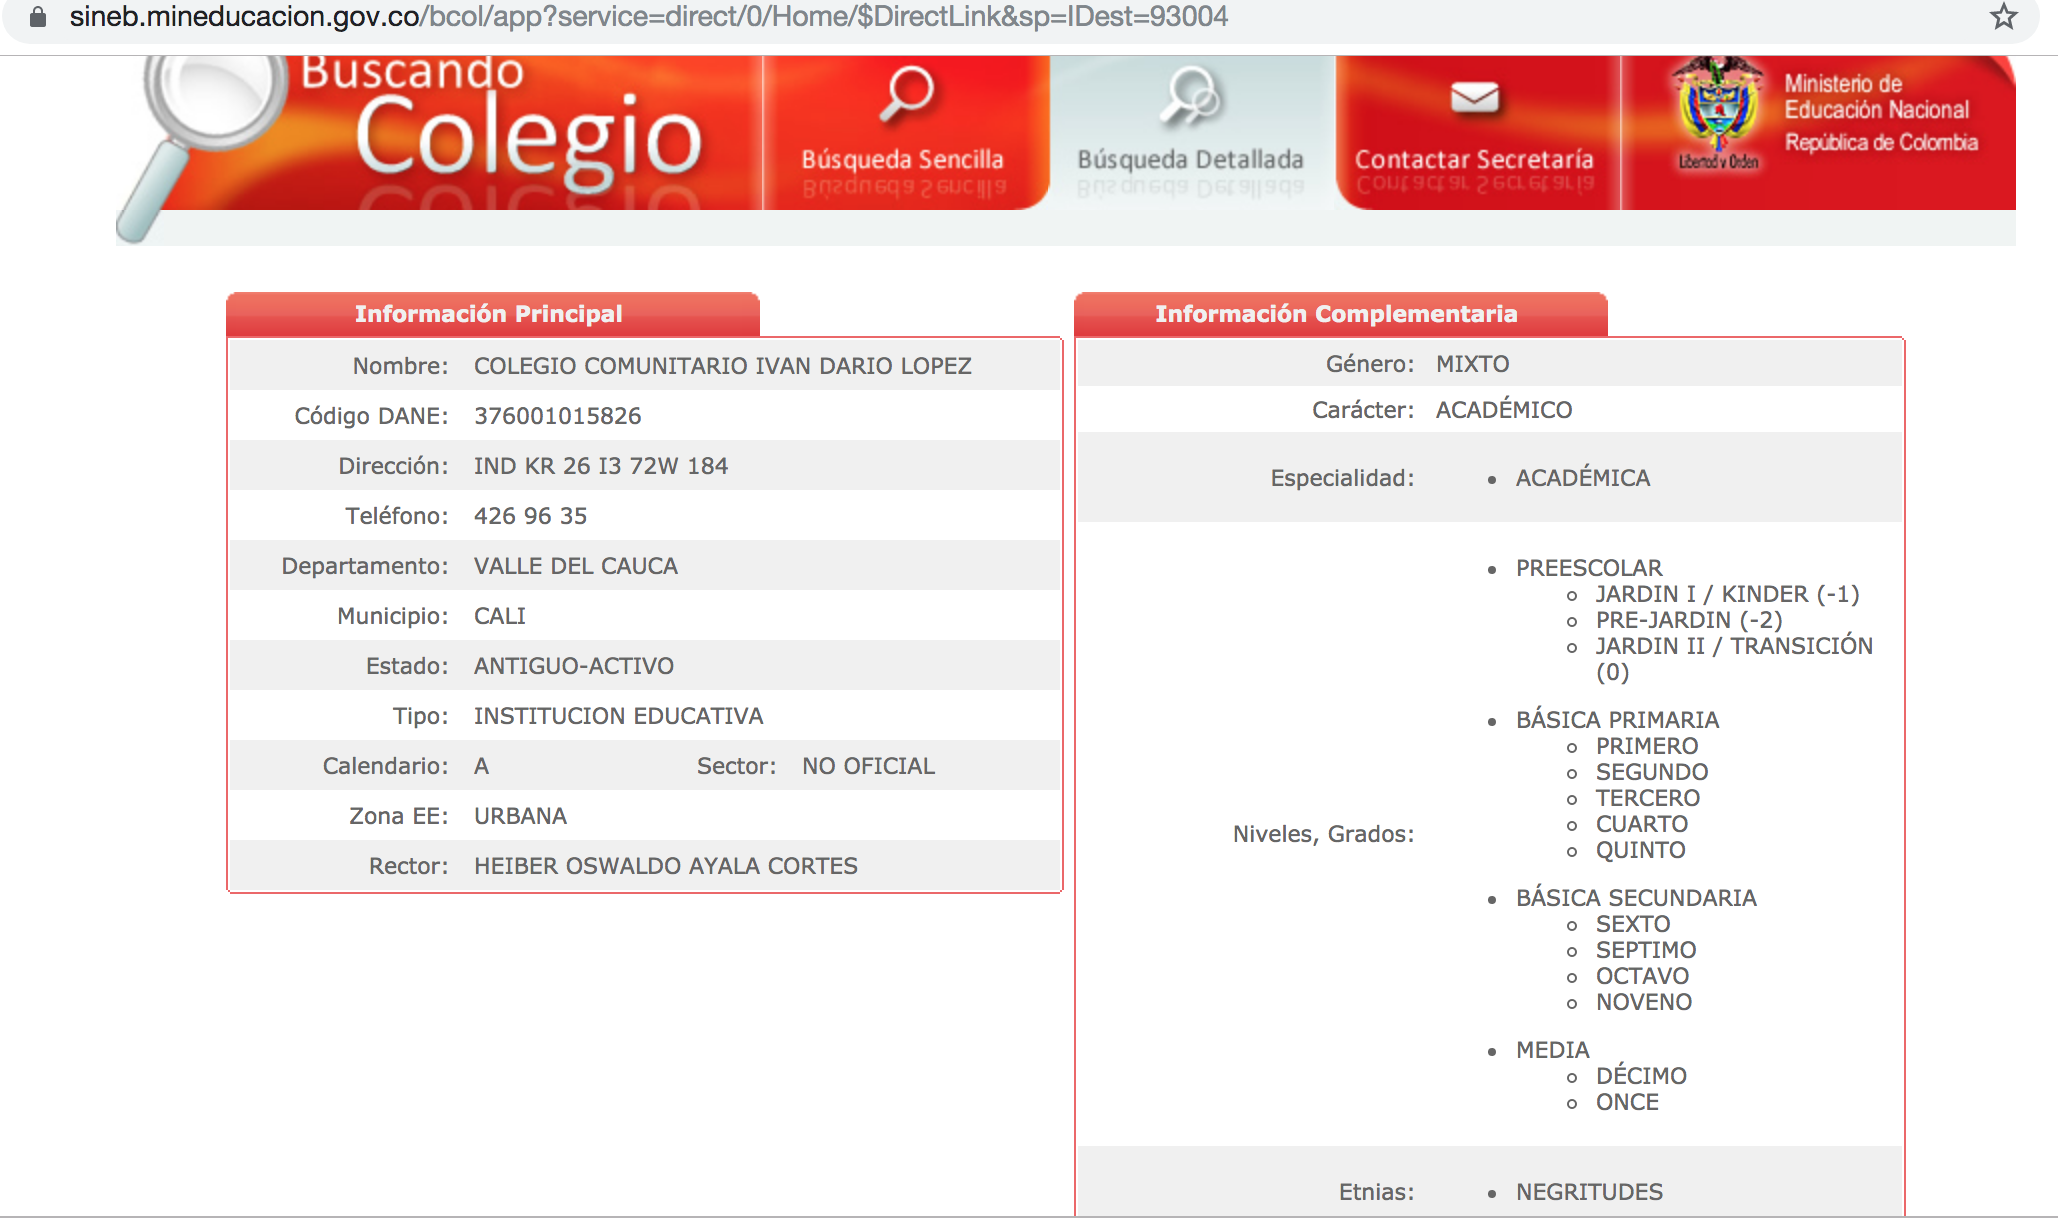Click the double magnifier icon above Búsqueda Detallada
The image size is (2058, 1224).
1191,97
